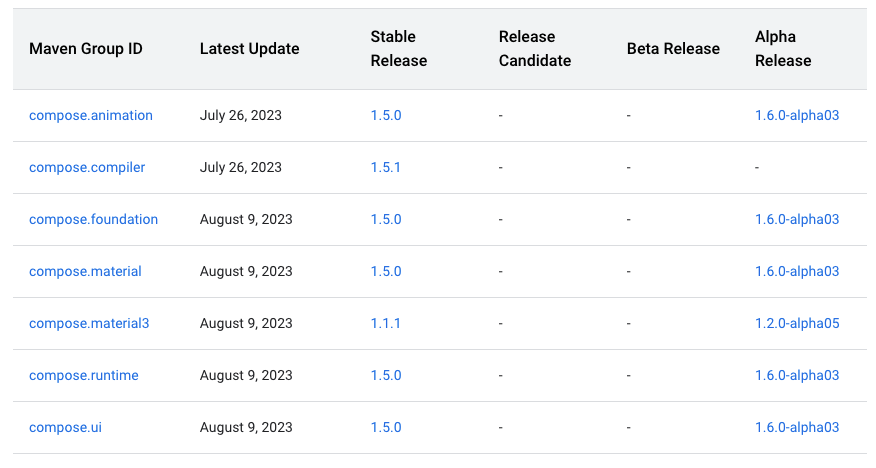
Task: Open compose.runtime alpha release 1.6.0-alpha03
Action: (797, 375)
